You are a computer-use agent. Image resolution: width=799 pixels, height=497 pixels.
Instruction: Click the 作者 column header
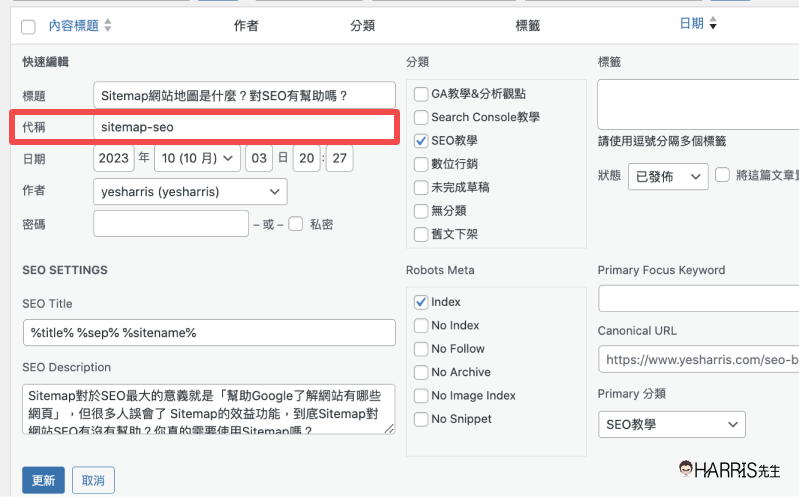(x=246, y=25)
